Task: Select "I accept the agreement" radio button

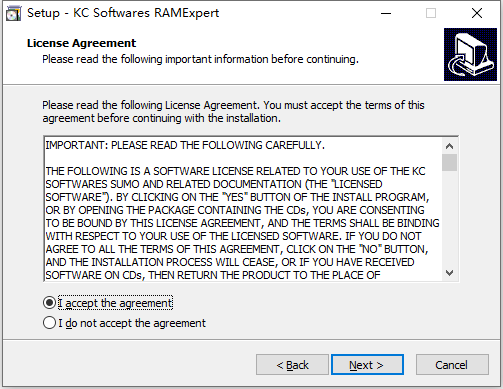Action: 49,303
